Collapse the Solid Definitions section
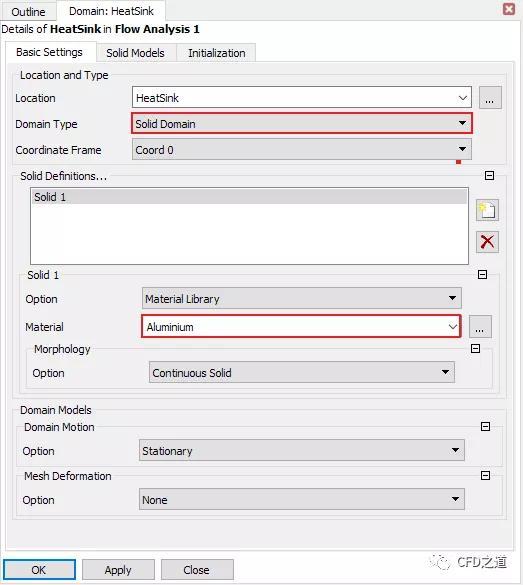Viewport: 523px width, 585px height. (x=489, y=175)
